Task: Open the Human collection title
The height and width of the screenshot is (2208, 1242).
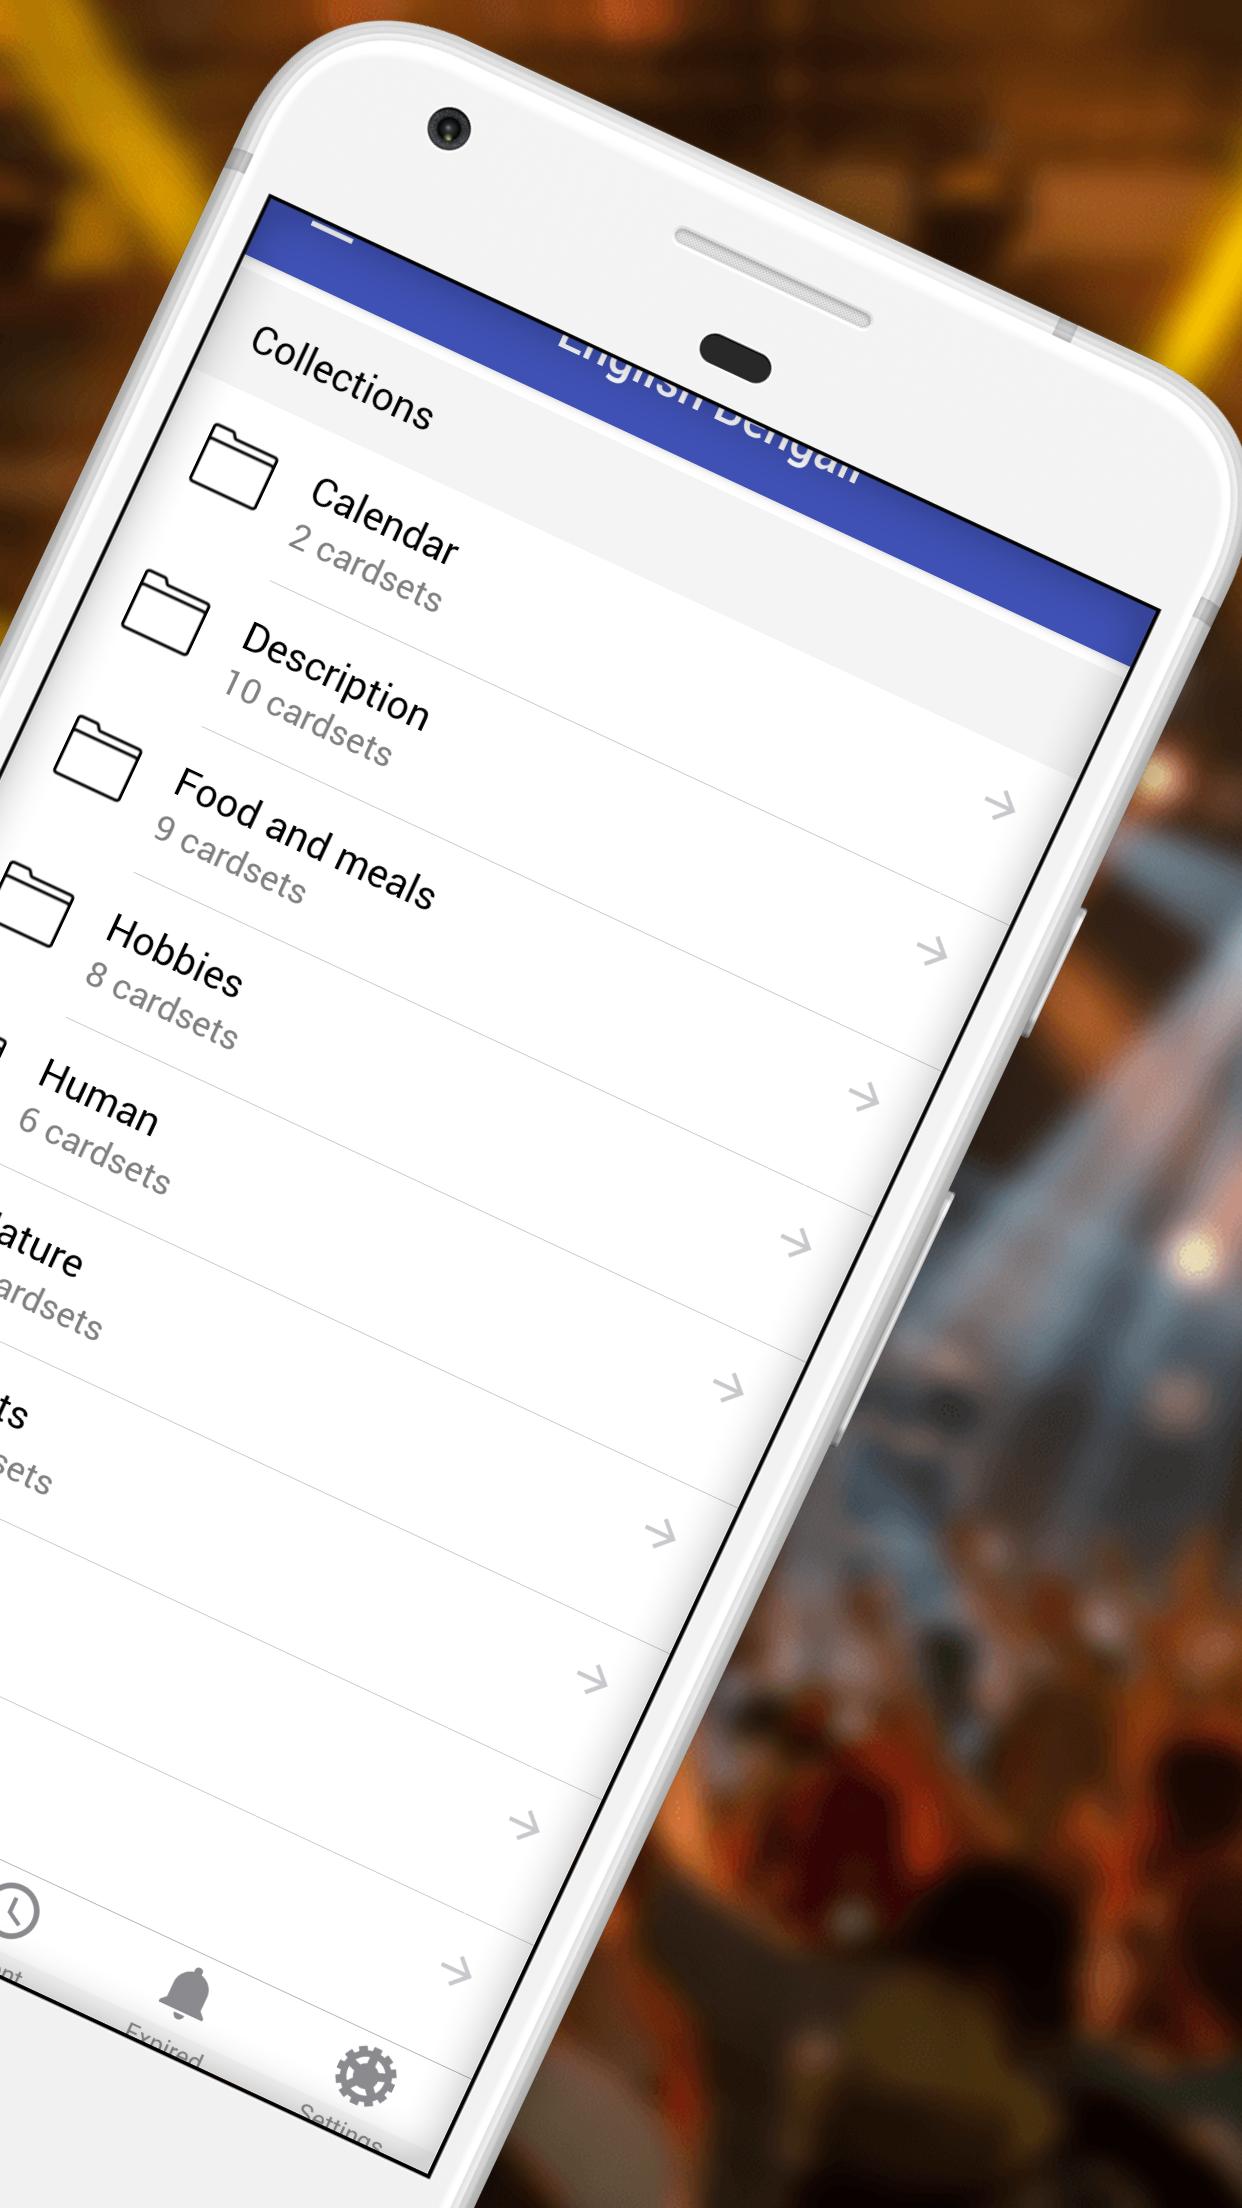Action: (98, 1098)
